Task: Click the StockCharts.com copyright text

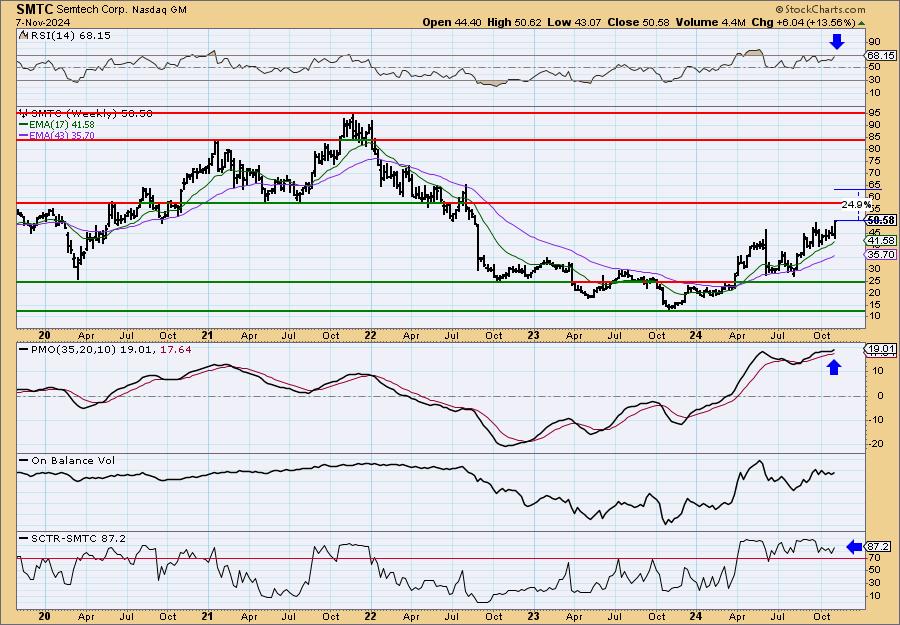Action: (820, 10)
